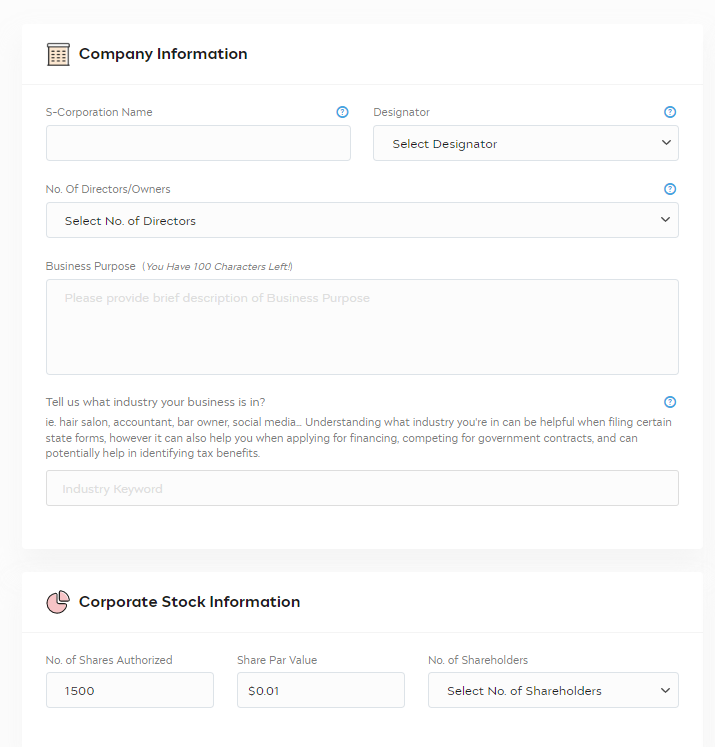
Task: Show help info for Designator field
Action: tap(670, 112)
